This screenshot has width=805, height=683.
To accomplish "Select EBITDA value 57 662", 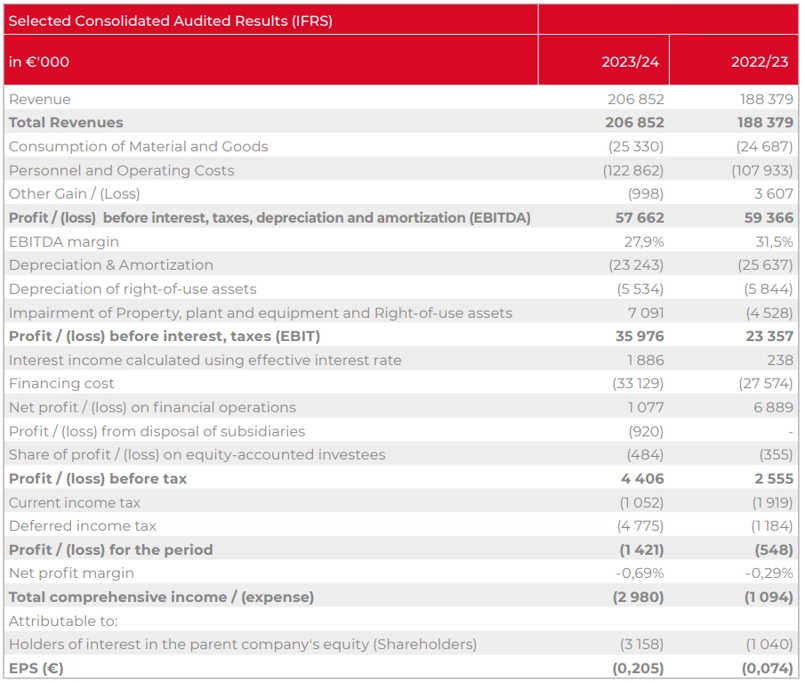I will (640, 218).
